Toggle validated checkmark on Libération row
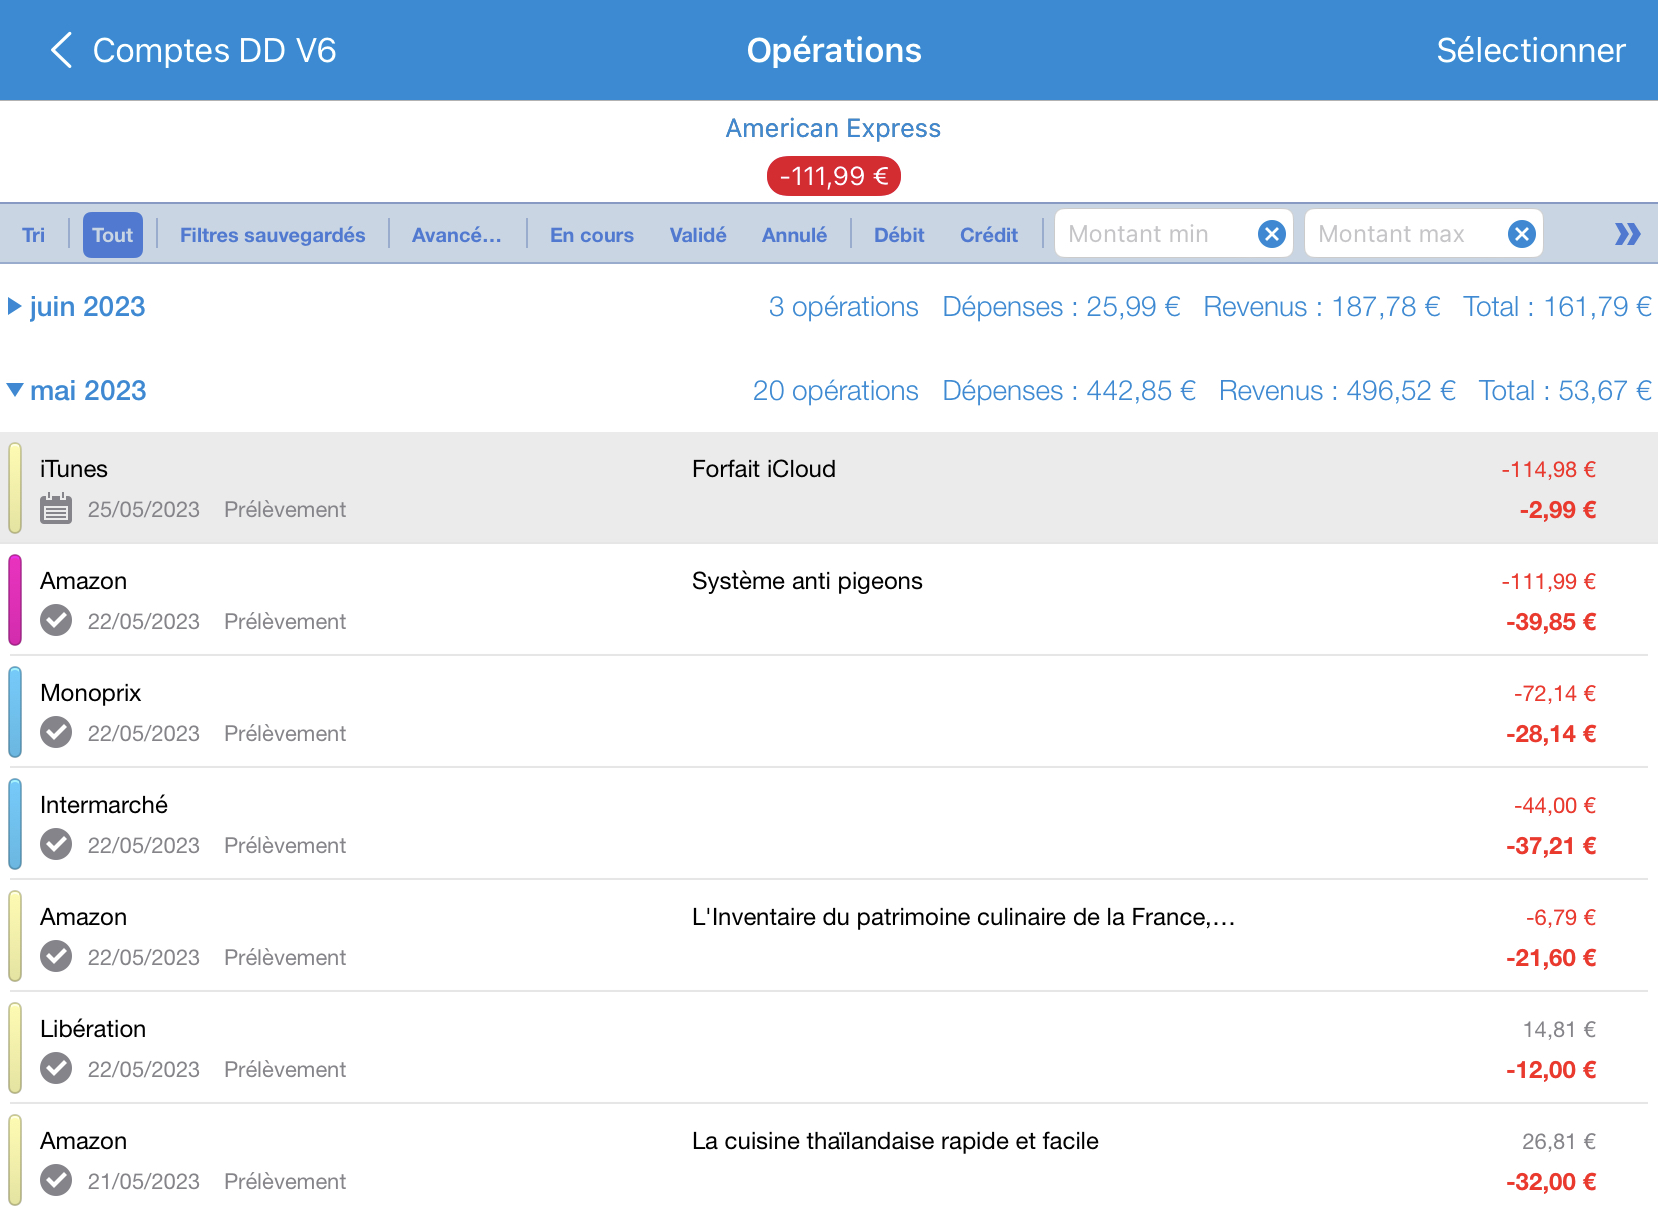 pos(56,1068)
